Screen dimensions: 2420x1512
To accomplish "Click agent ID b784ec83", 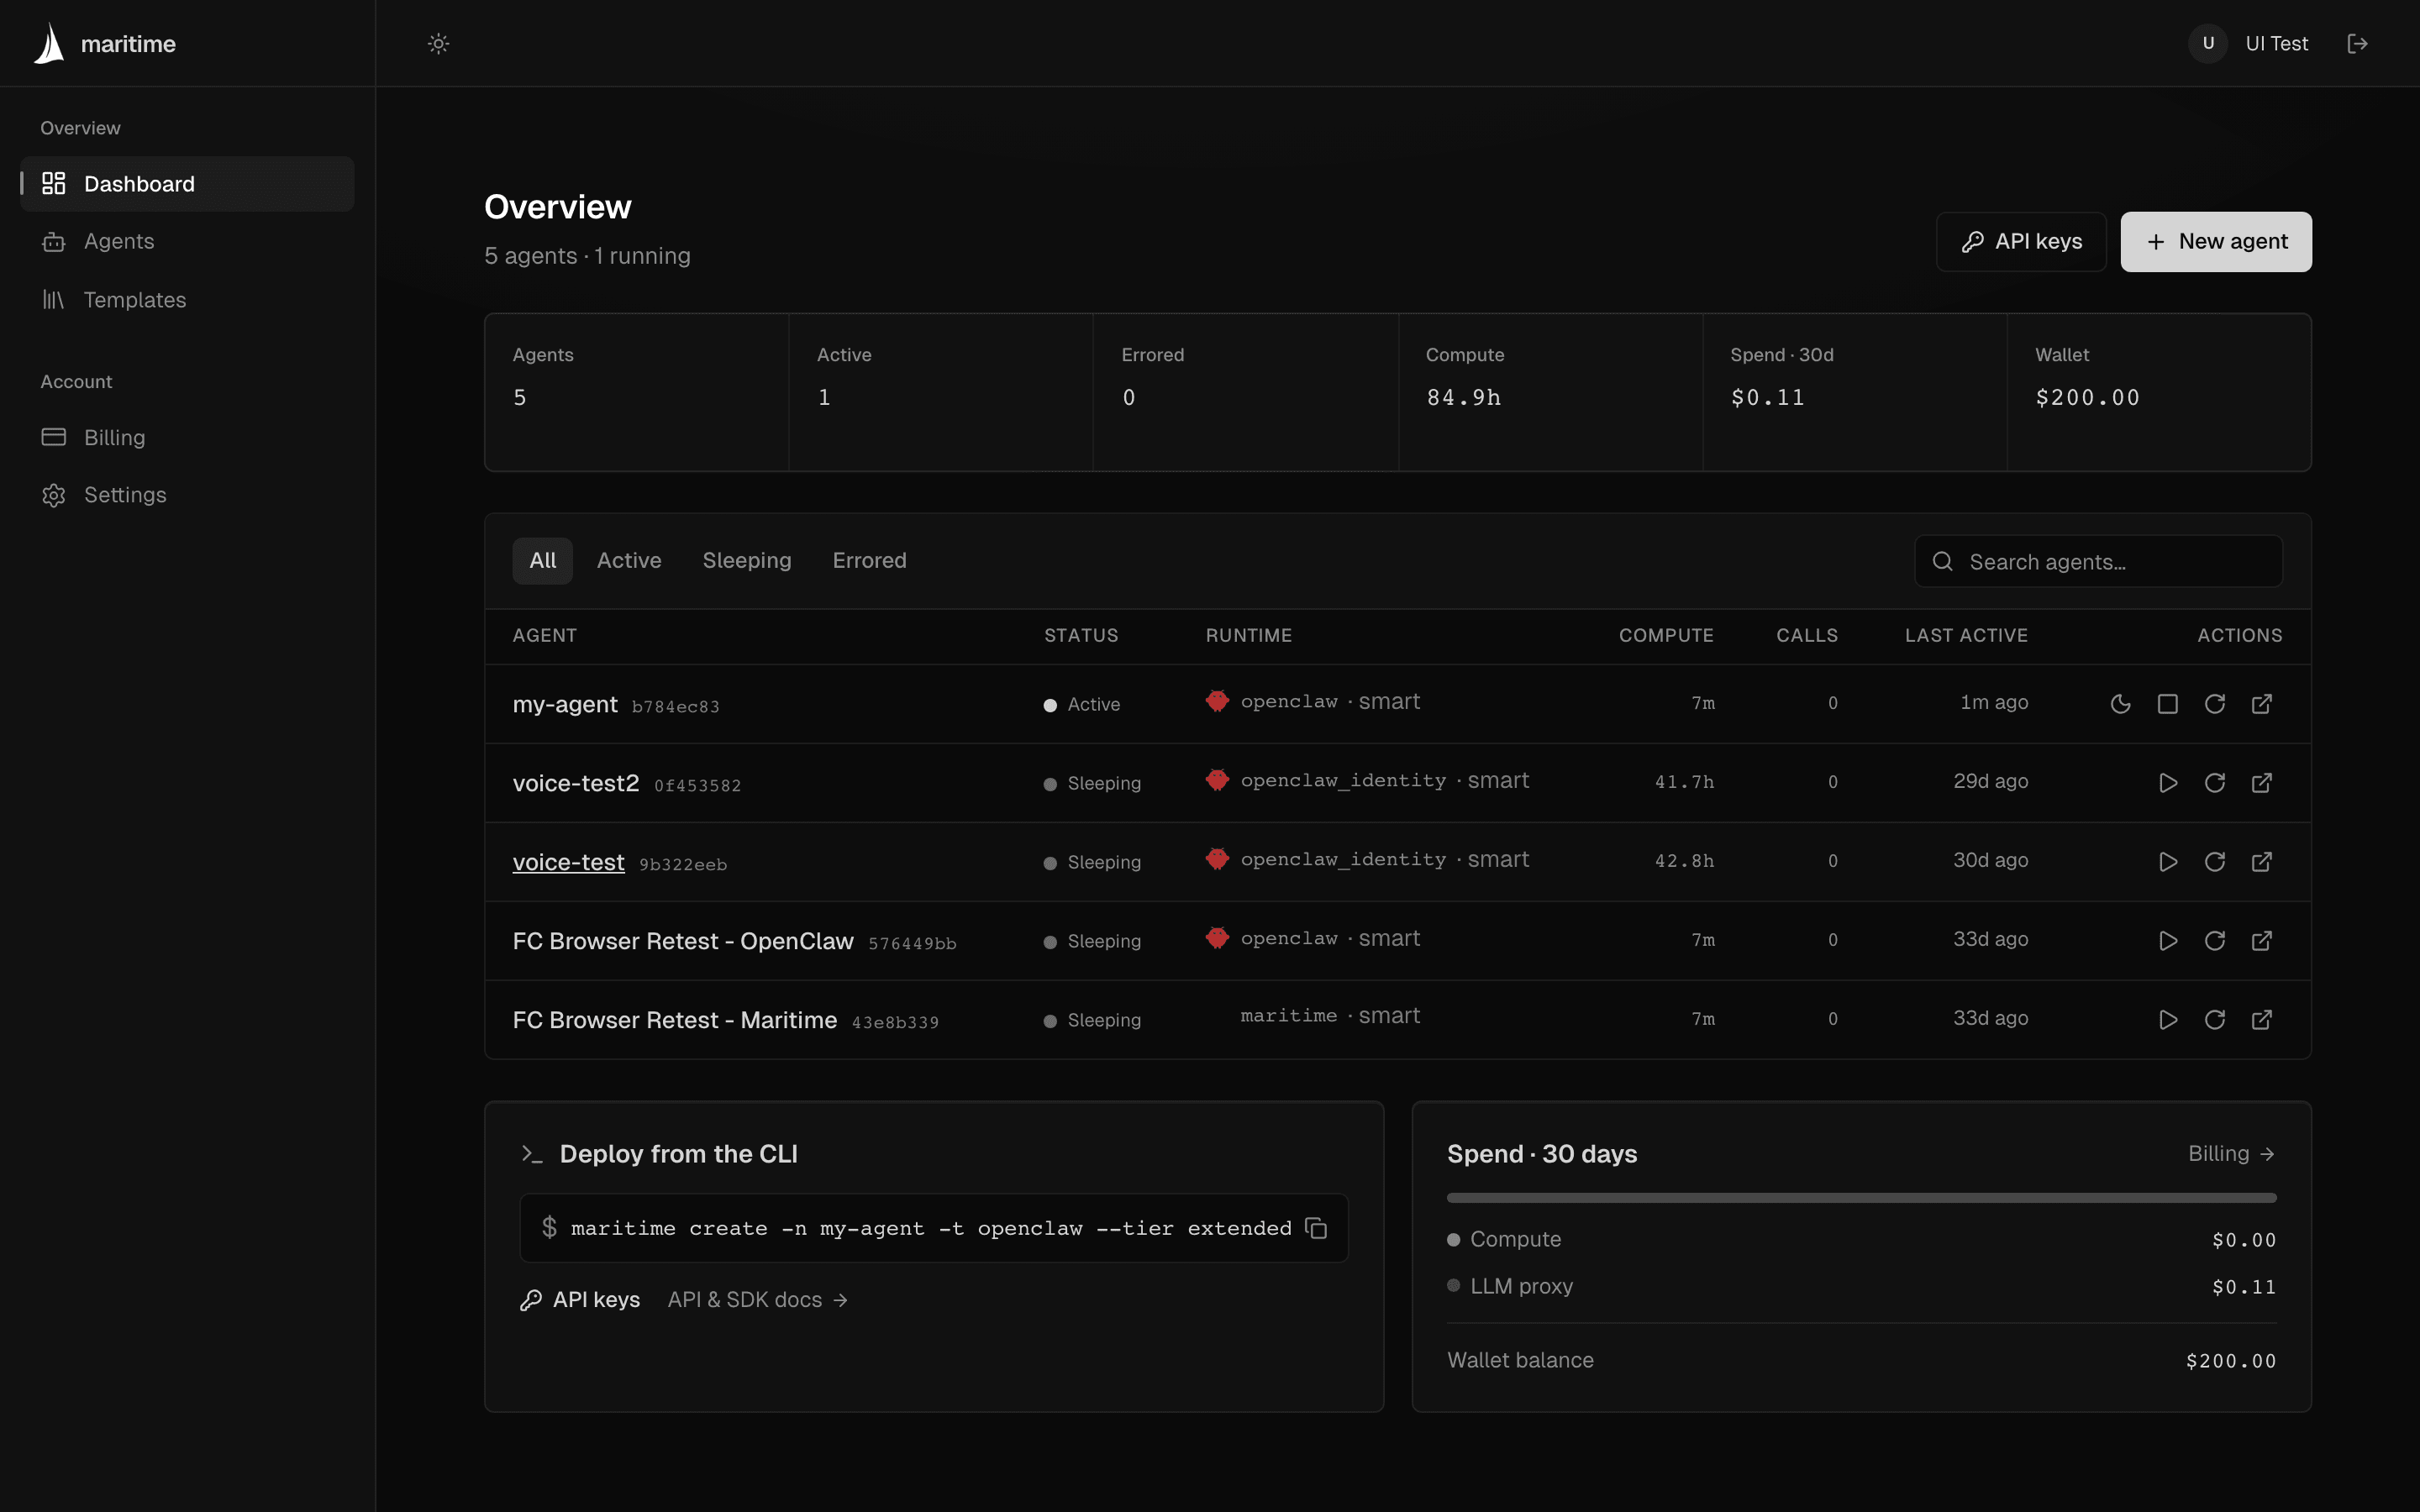I will coord(675,707).
